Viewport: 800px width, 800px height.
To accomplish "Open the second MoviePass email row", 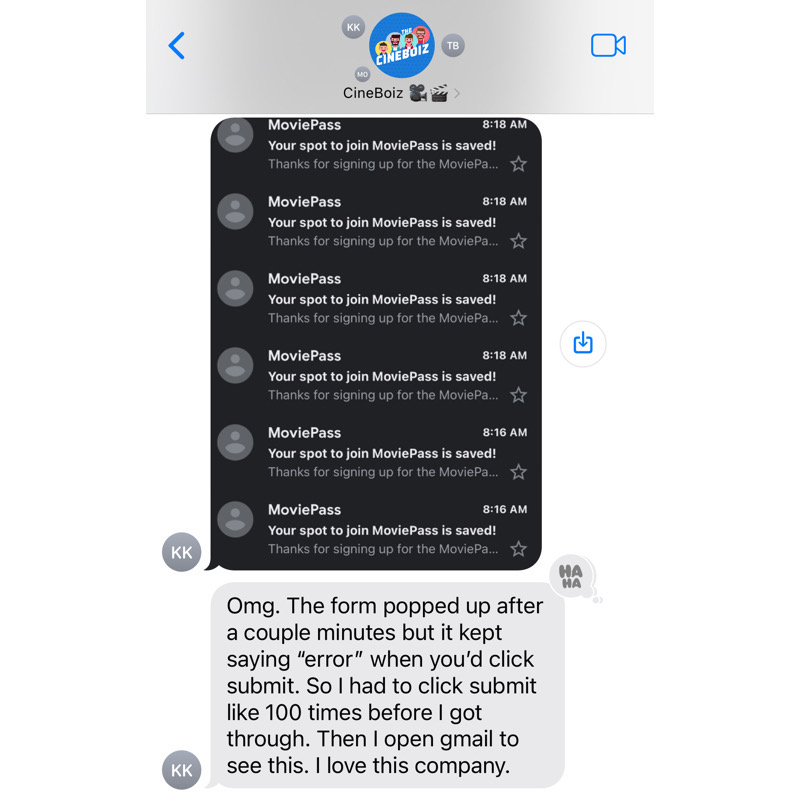I will pyautogui.click(x=376, y=221).
